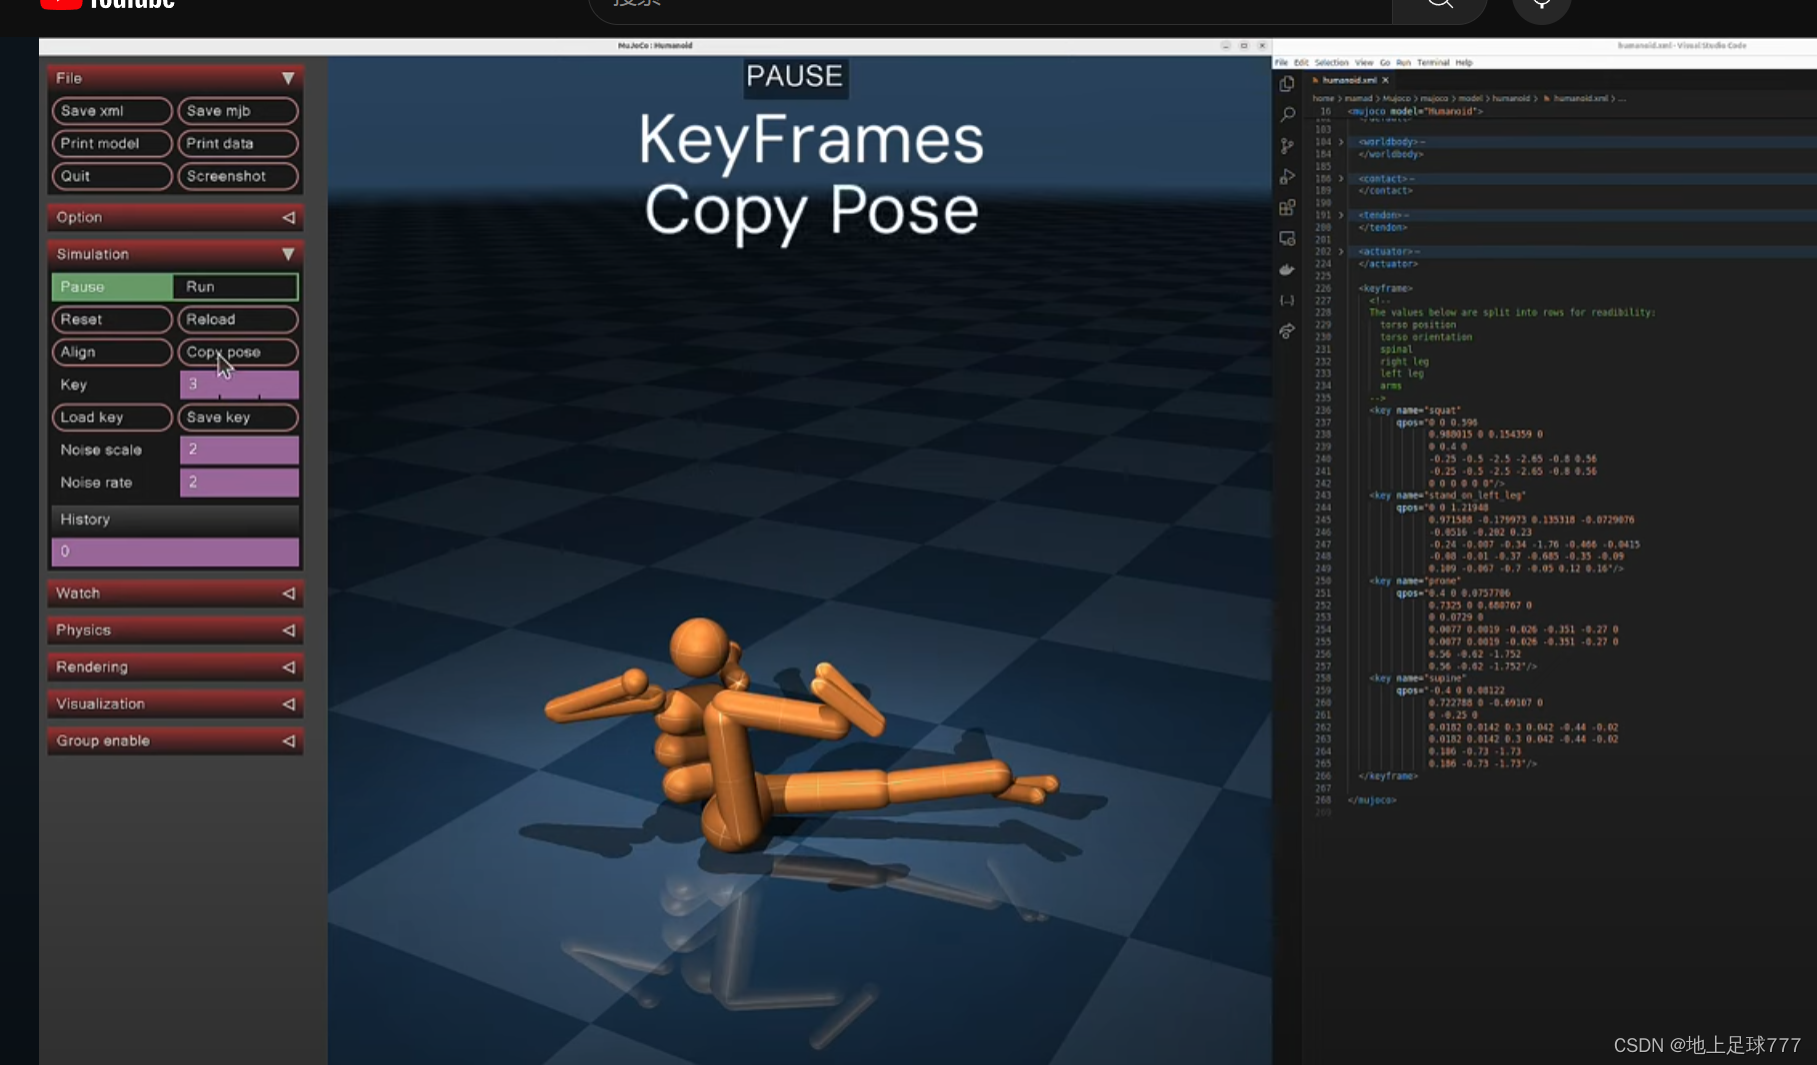Adjust the Noise rate slider
This screenshot has height=1065, width=1817.
pos(239,482)
